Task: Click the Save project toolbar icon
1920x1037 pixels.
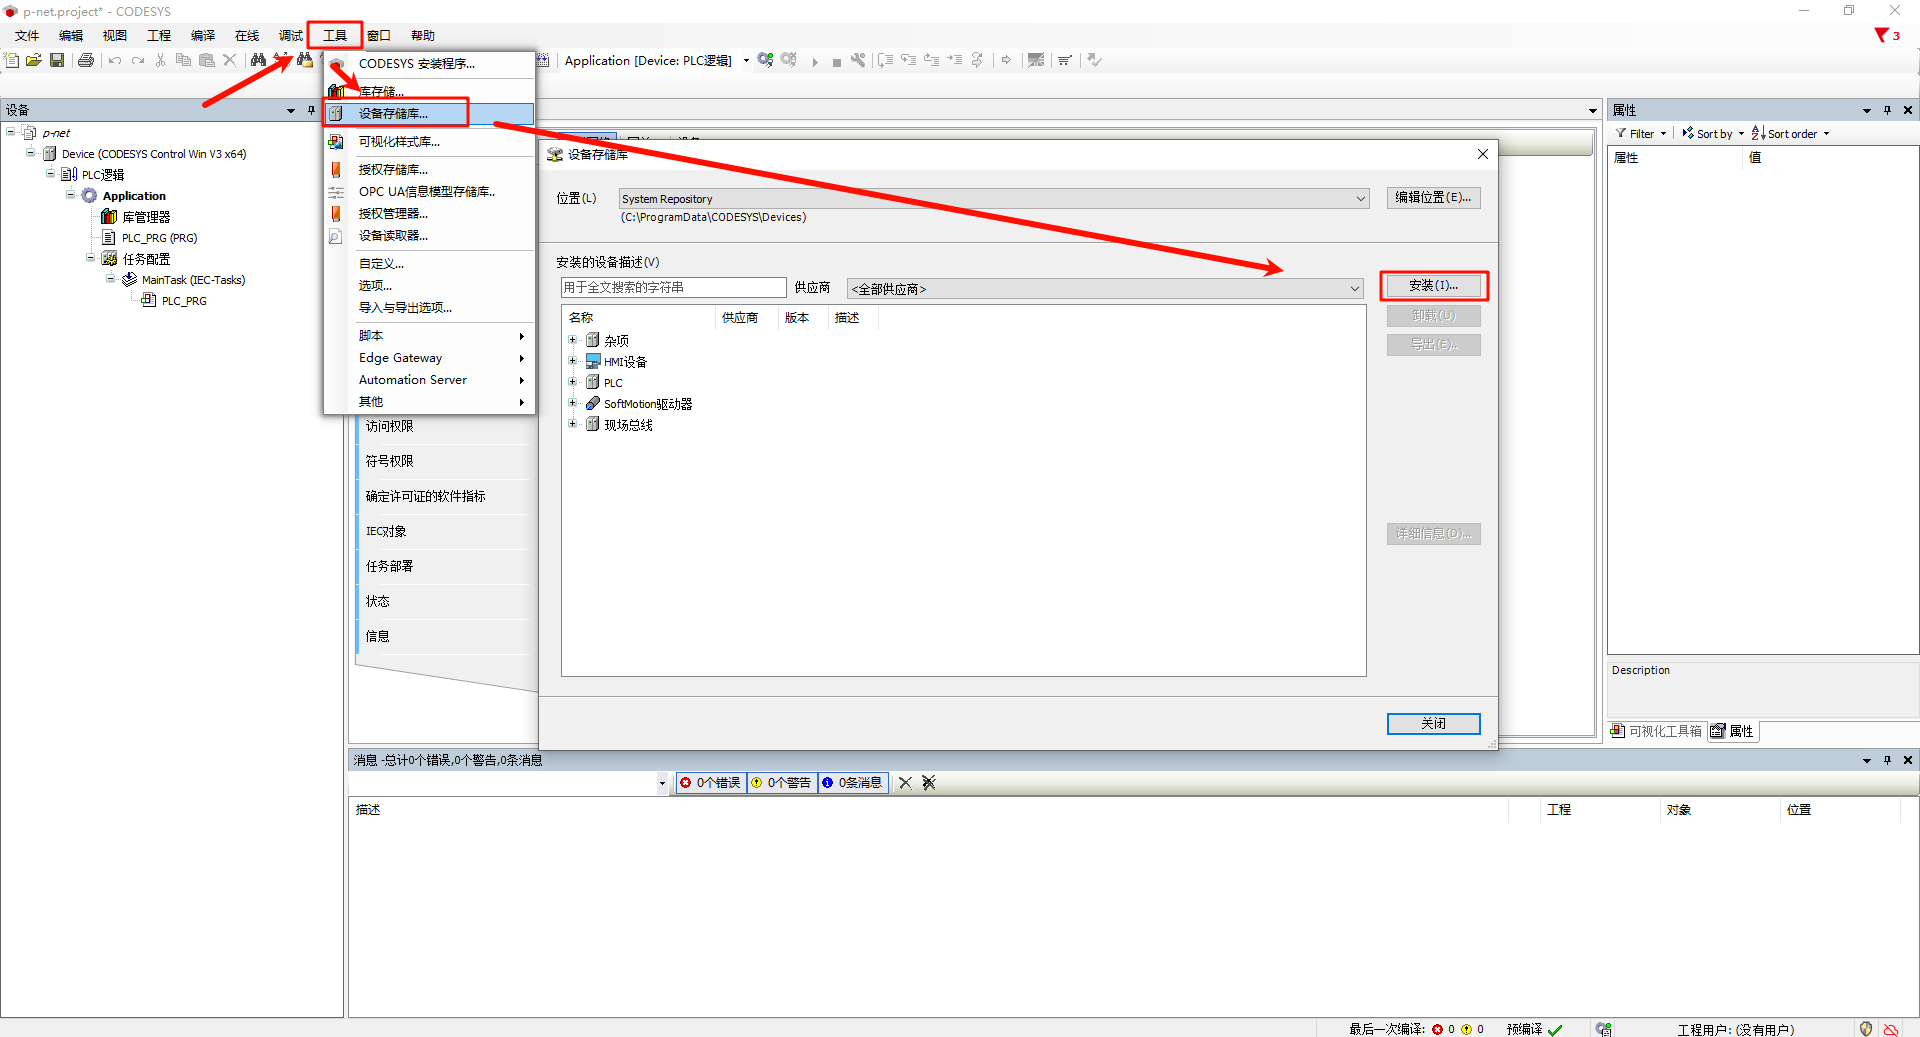Action: pyautogui.click(x=57, y=61)
